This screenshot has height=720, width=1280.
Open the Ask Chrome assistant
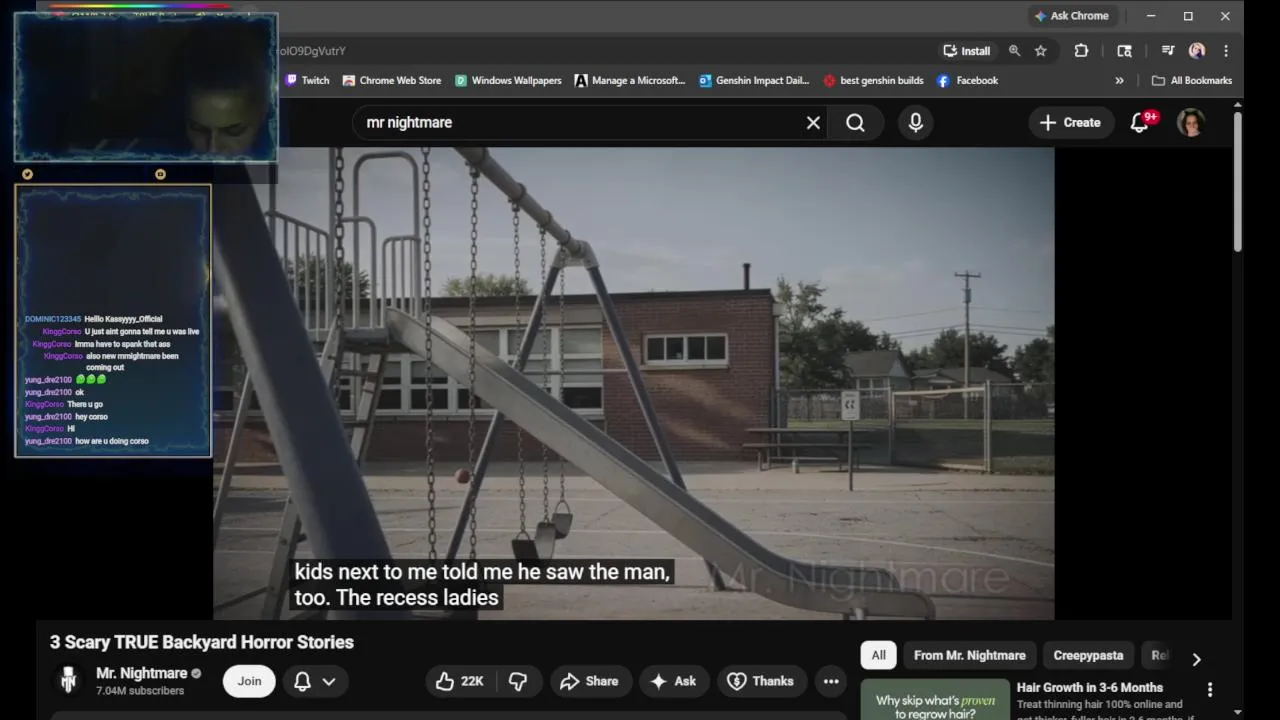click(x=1071, y=16)
